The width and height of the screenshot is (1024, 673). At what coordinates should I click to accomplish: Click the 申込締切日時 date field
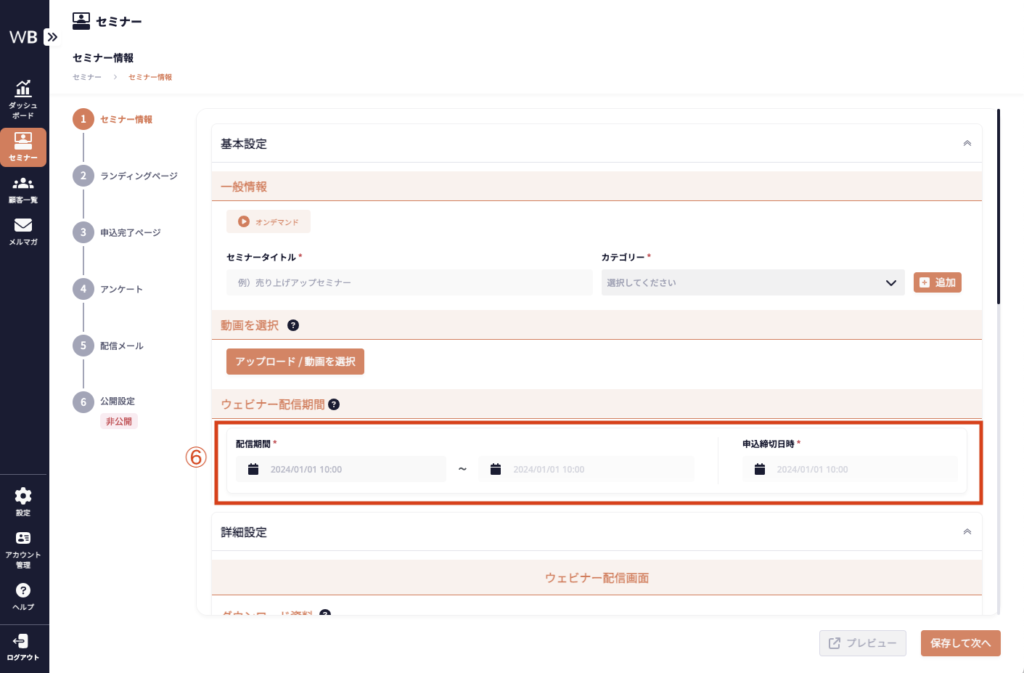point(849,469)
